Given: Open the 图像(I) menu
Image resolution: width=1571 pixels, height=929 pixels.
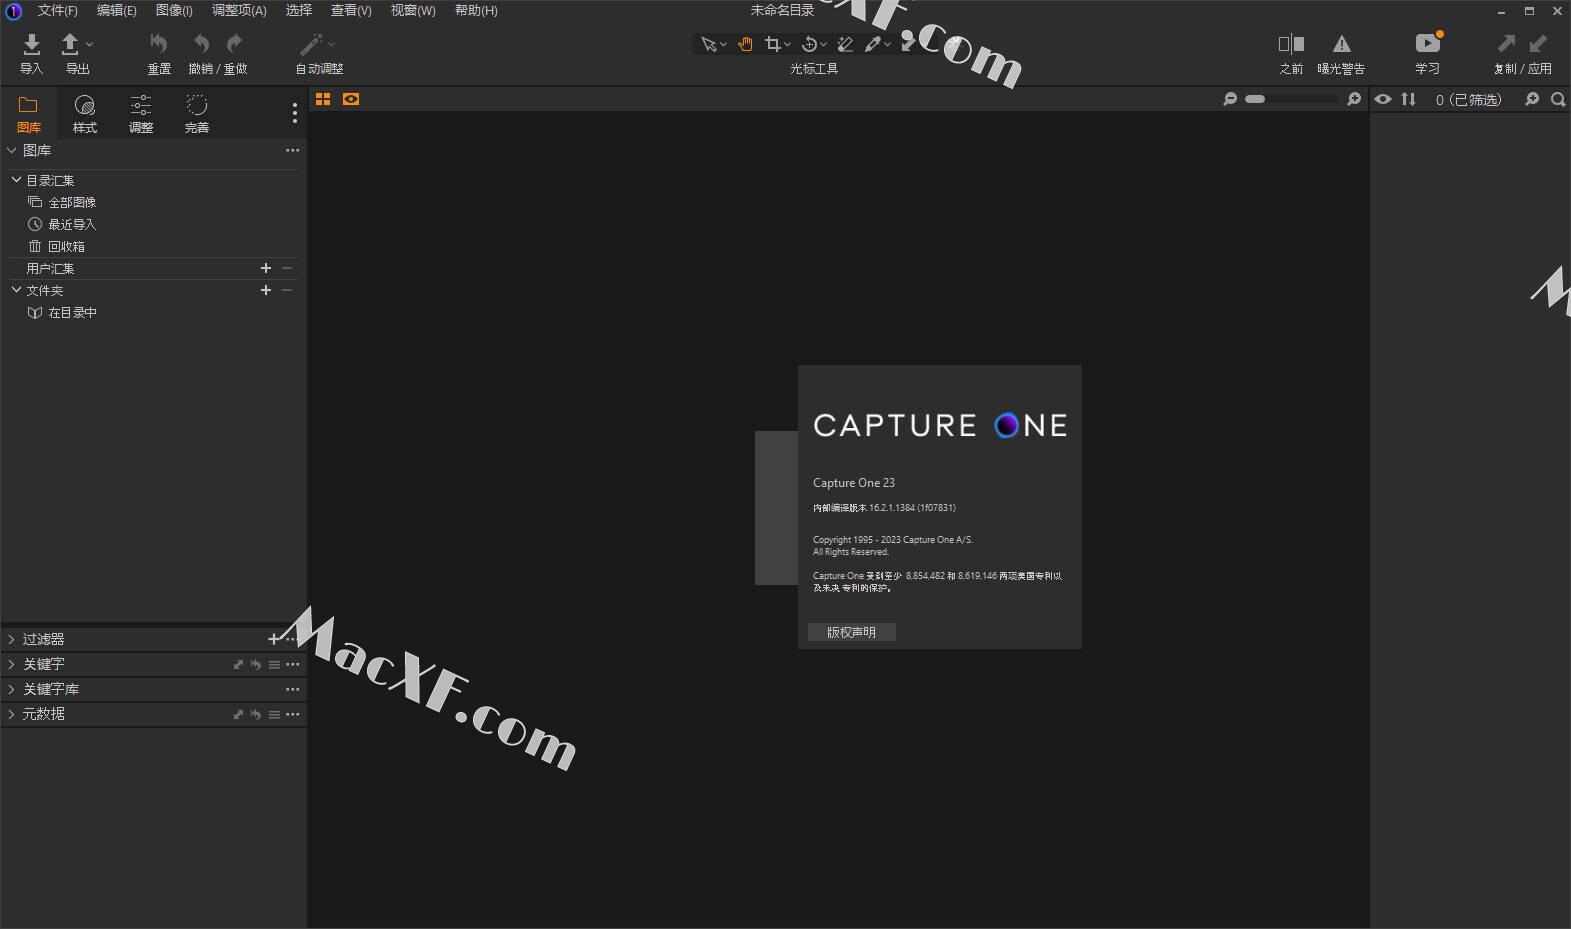Looking at the screenshot, I should coord(174,11).
